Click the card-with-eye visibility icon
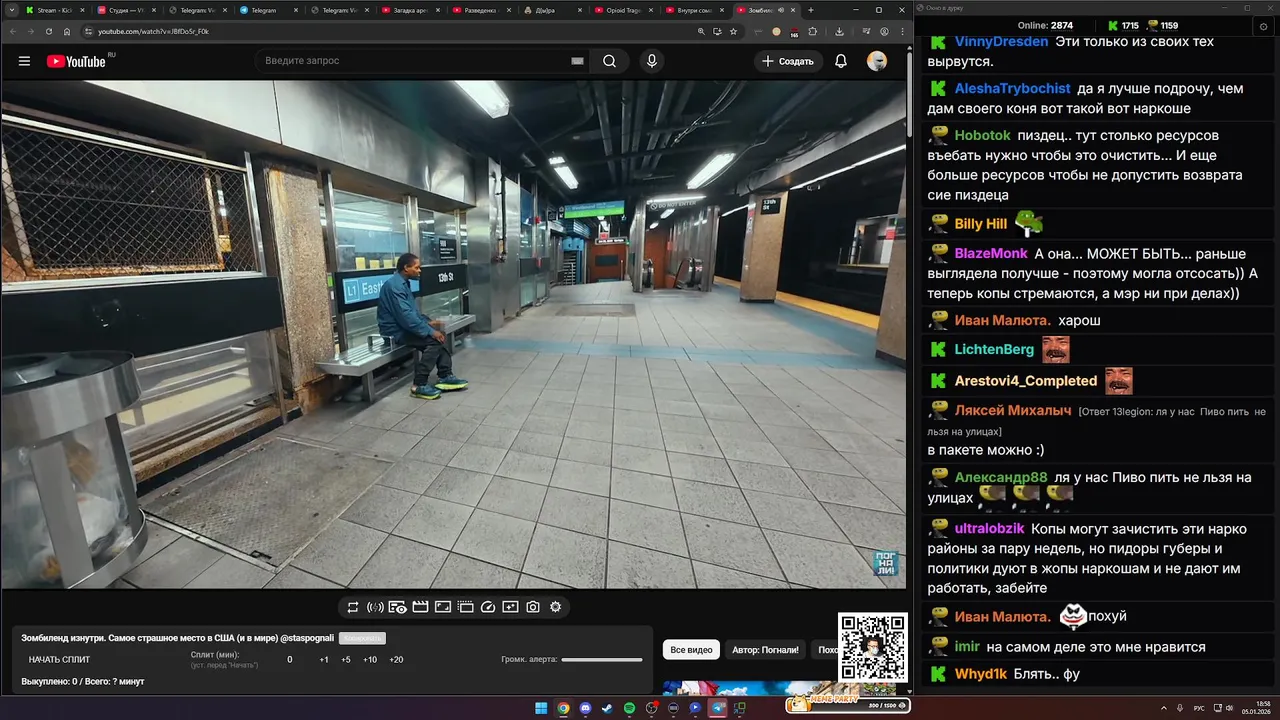The image size is (1280, 720). (x=398, y=607)
